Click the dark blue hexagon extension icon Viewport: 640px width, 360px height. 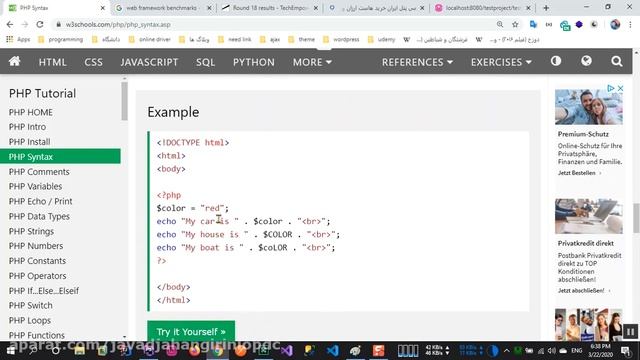tap(579, 24)
